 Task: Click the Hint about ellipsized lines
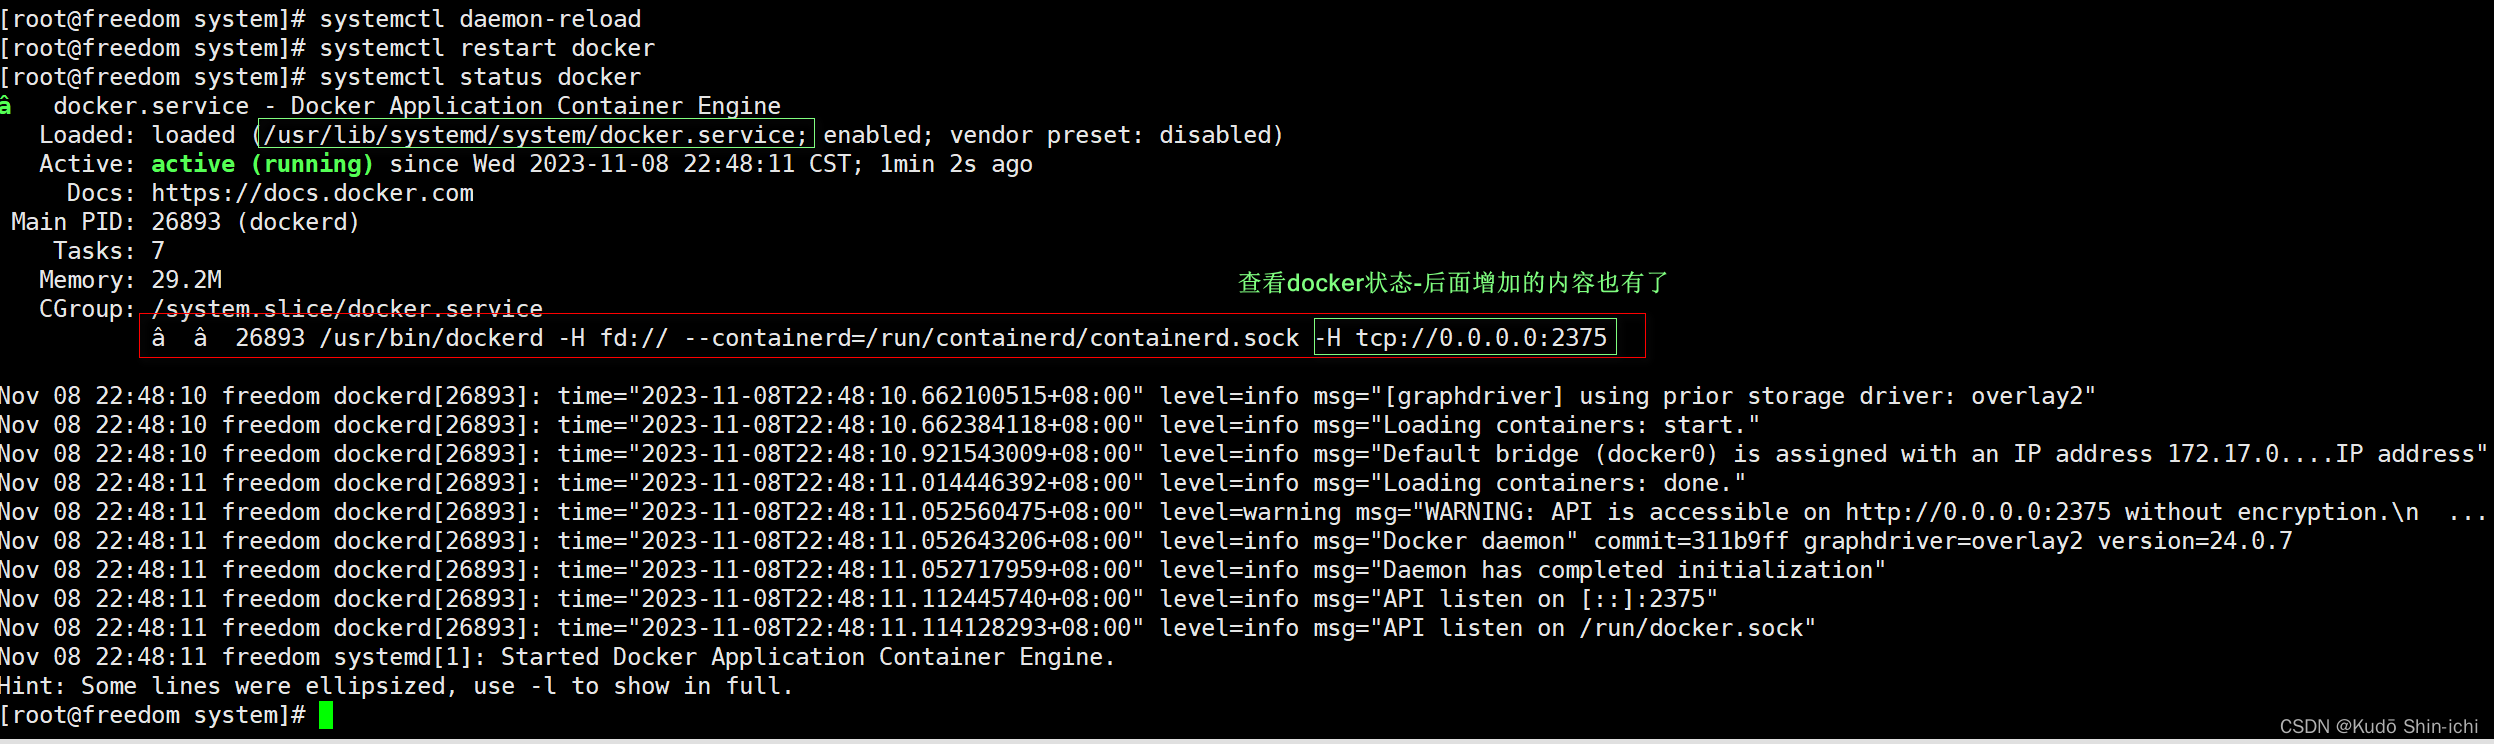tap(396, 686)
